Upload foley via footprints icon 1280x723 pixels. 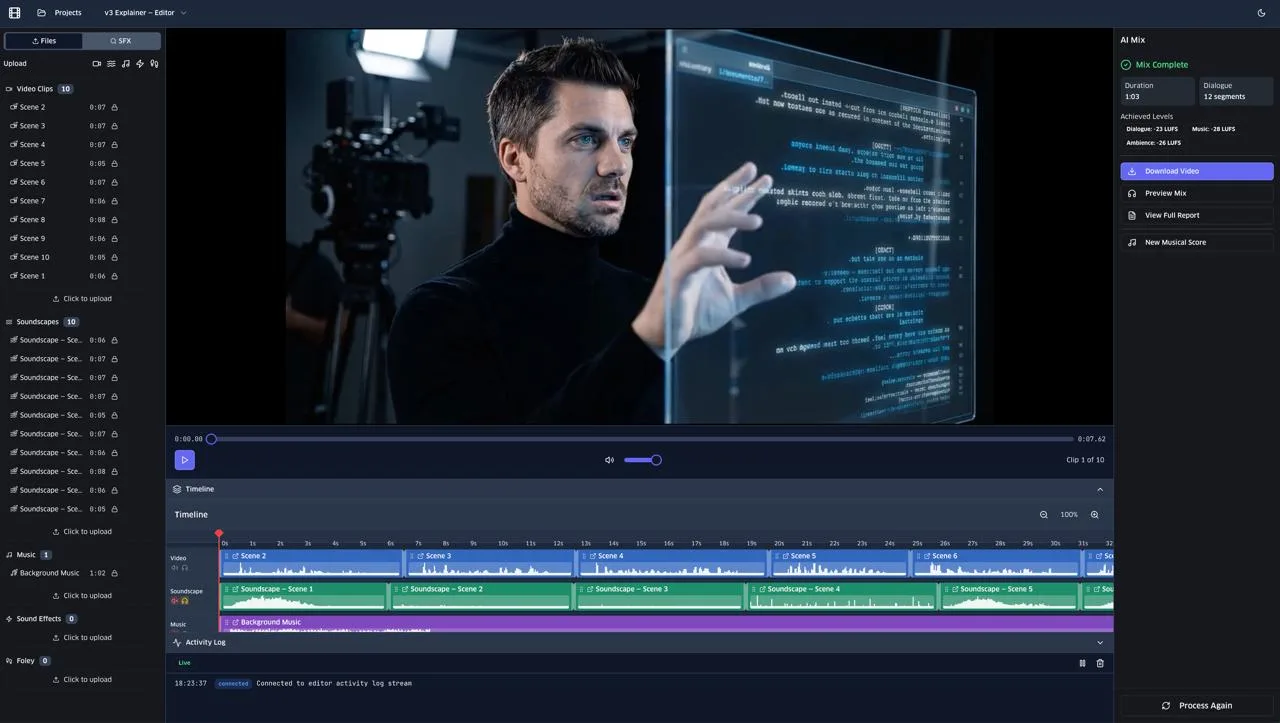pos(154,64)
